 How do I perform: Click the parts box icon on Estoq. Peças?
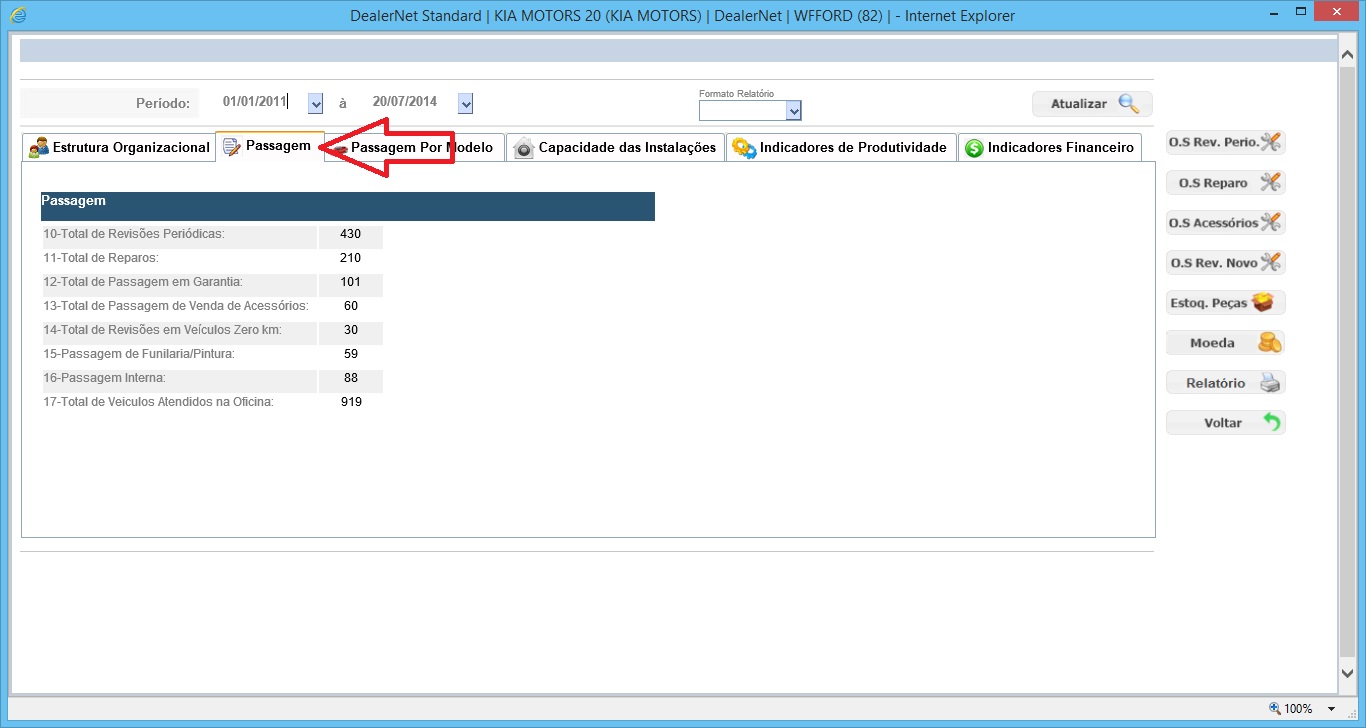pos(1263,302)
